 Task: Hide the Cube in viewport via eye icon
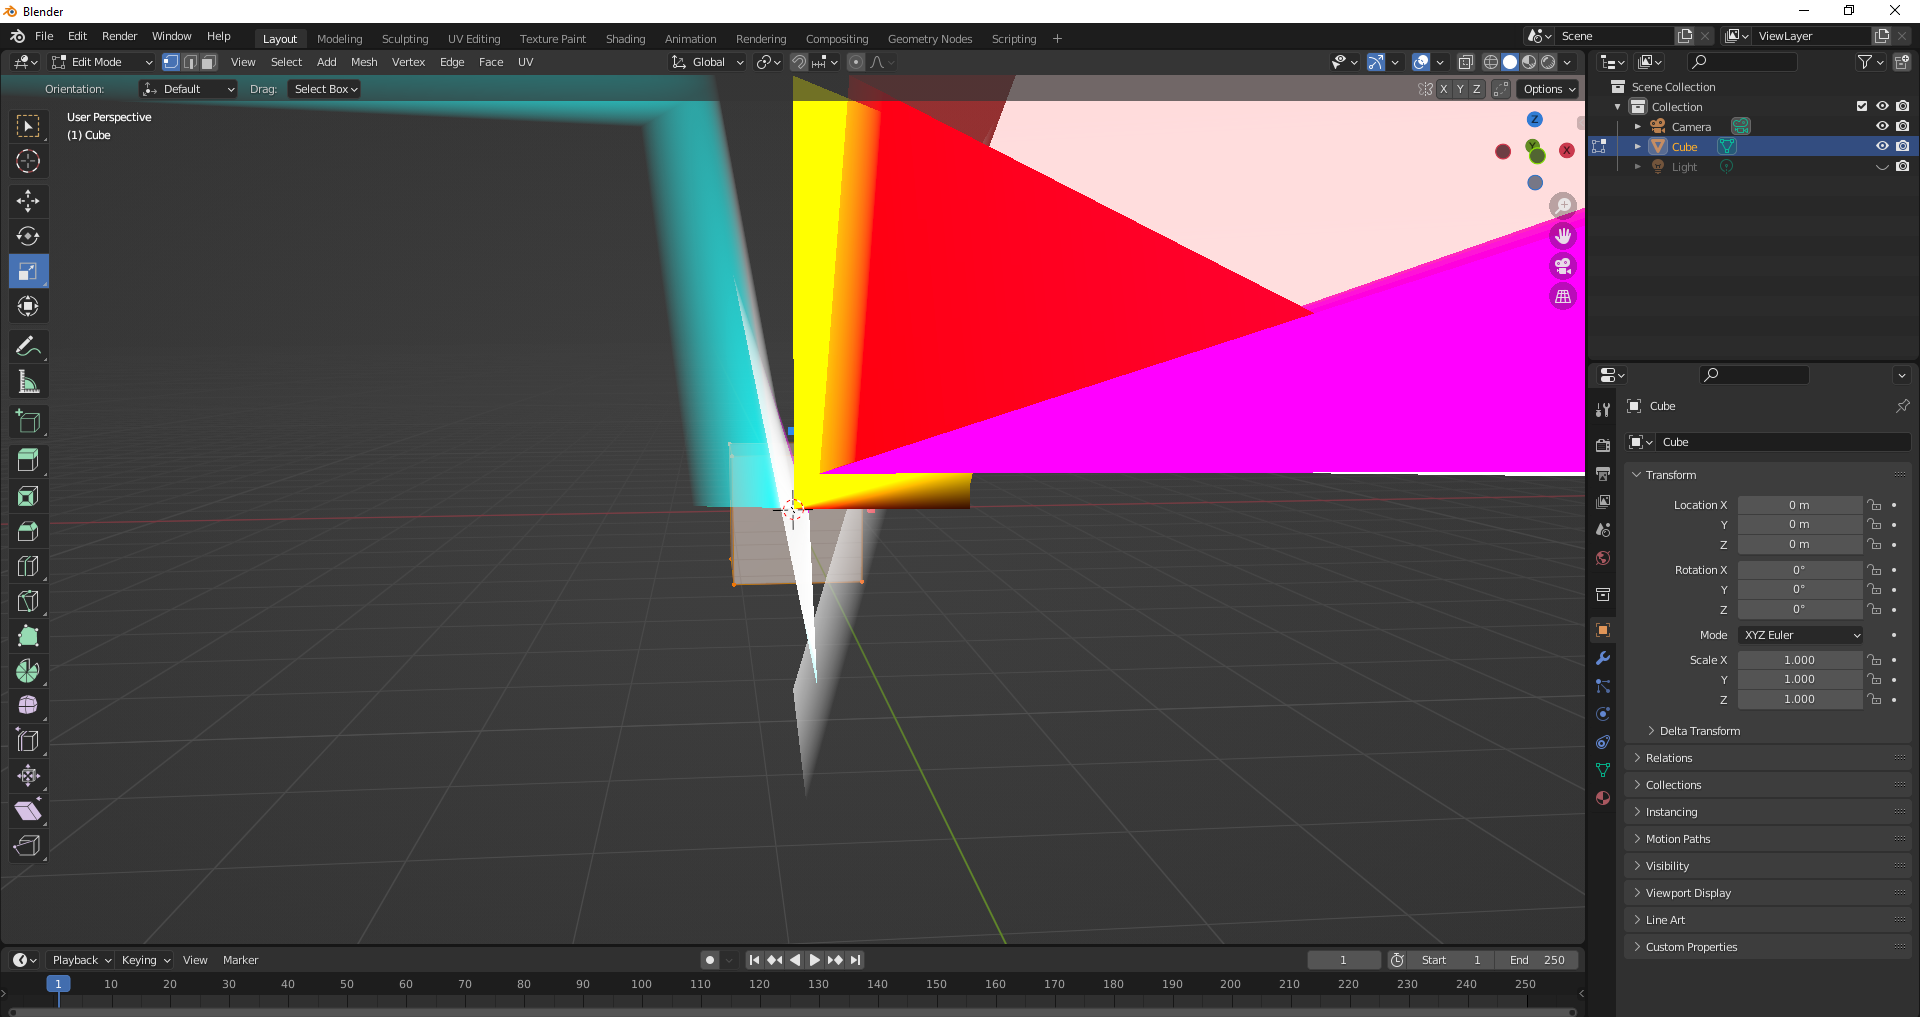point(1882,146)
